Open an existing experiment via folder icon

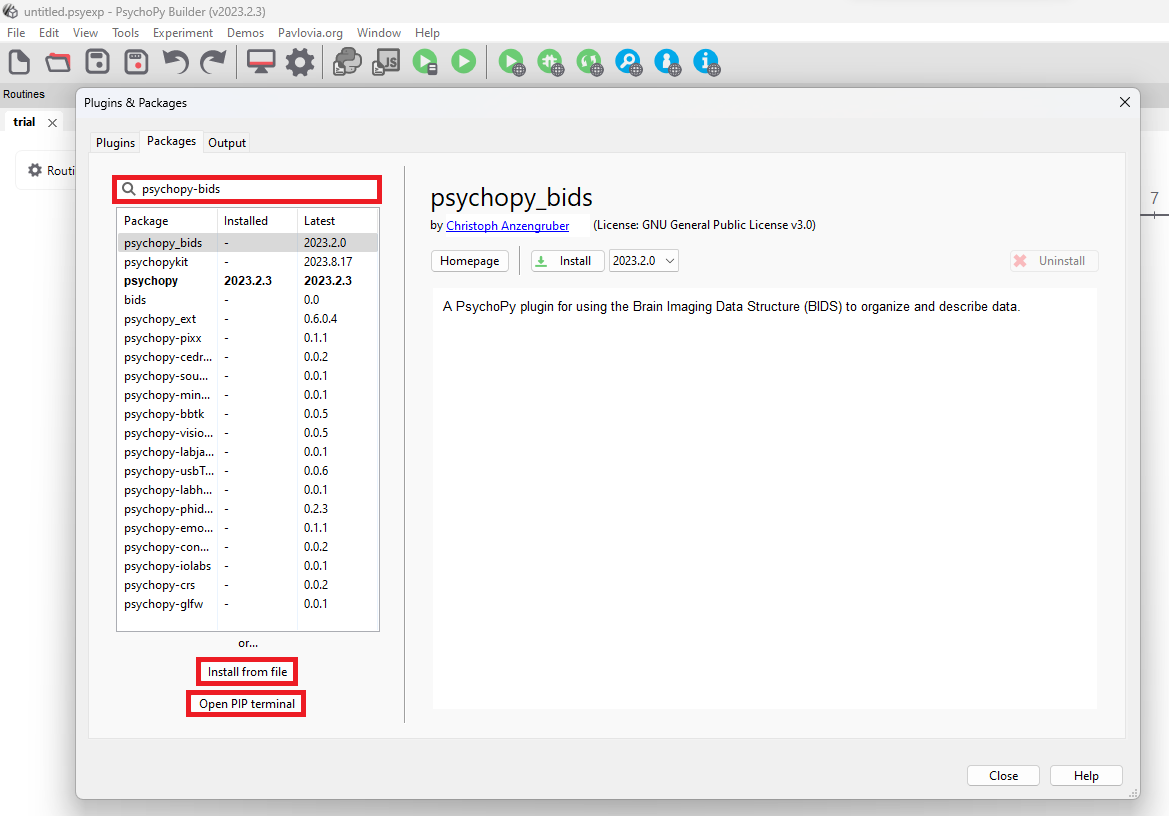(58, 62)
